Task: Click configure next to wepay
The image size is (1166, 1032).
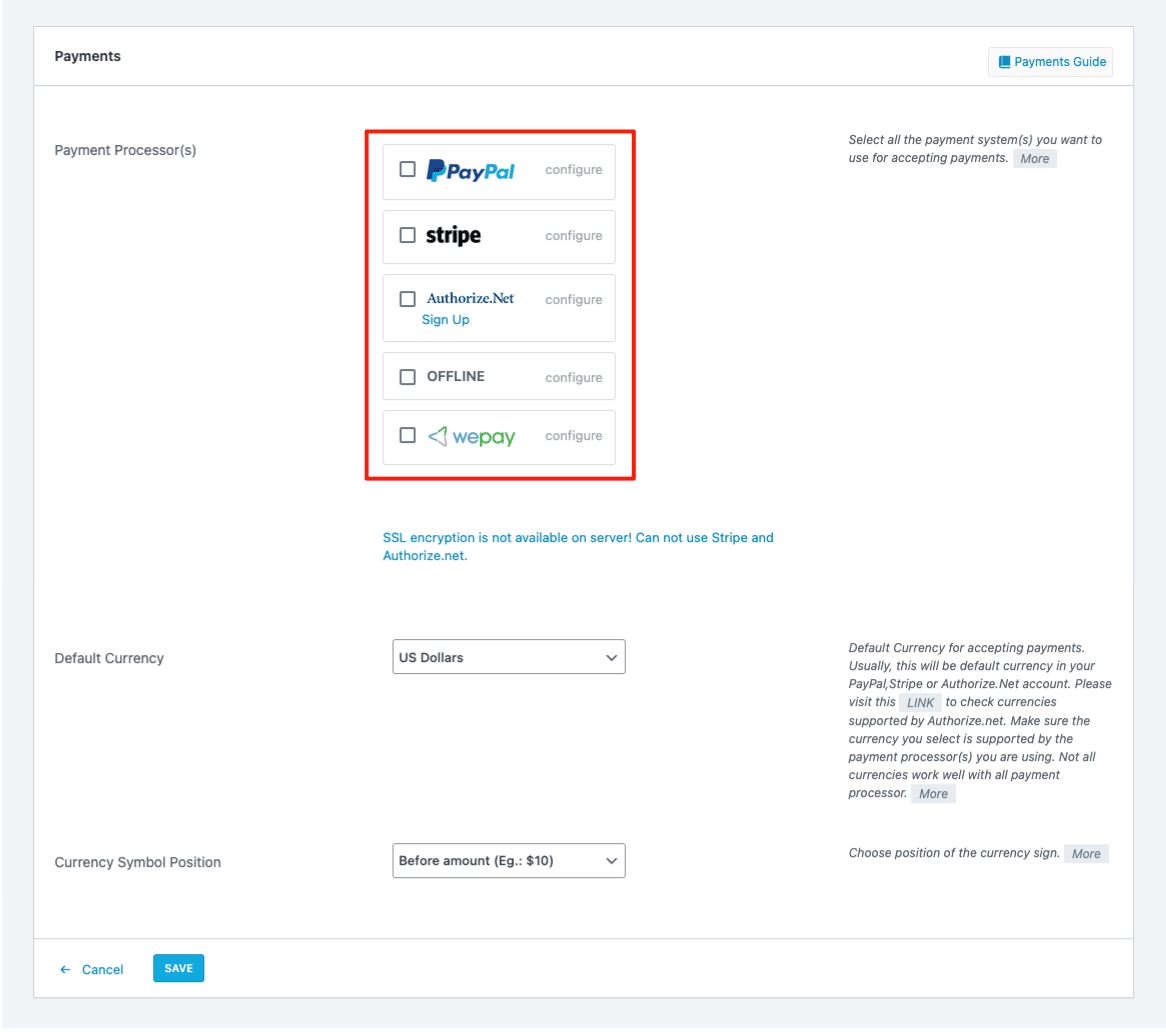Action: (x=573, y=436)
